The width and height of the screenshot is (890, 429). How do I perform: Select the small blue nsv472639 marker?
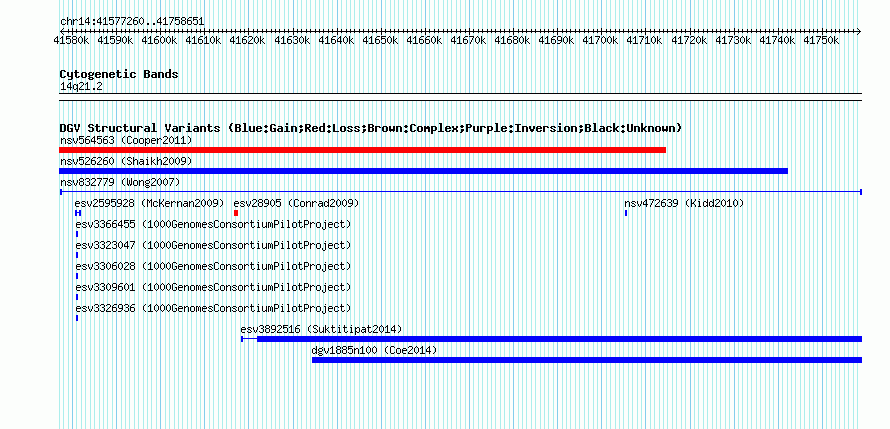pos(625,213)
